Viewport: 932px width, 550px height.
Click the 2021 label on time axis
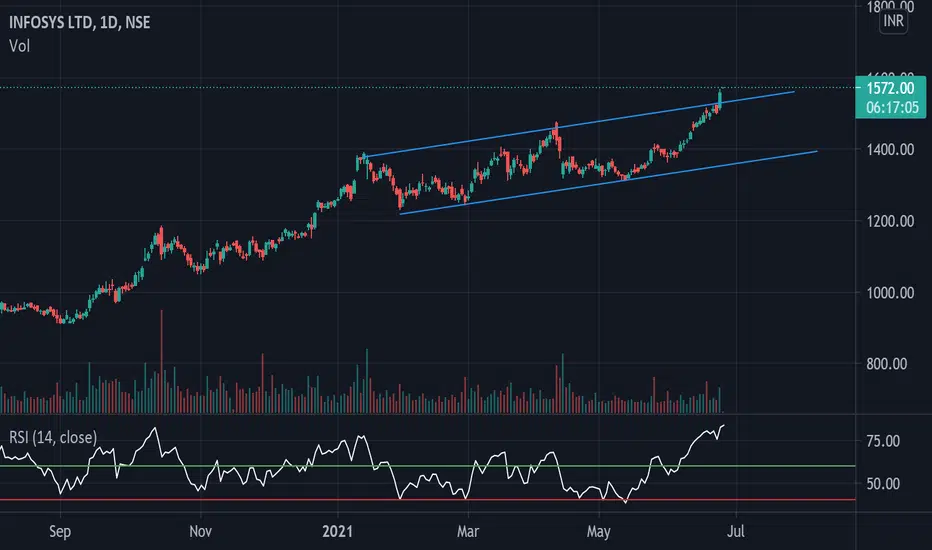(337, 531)
